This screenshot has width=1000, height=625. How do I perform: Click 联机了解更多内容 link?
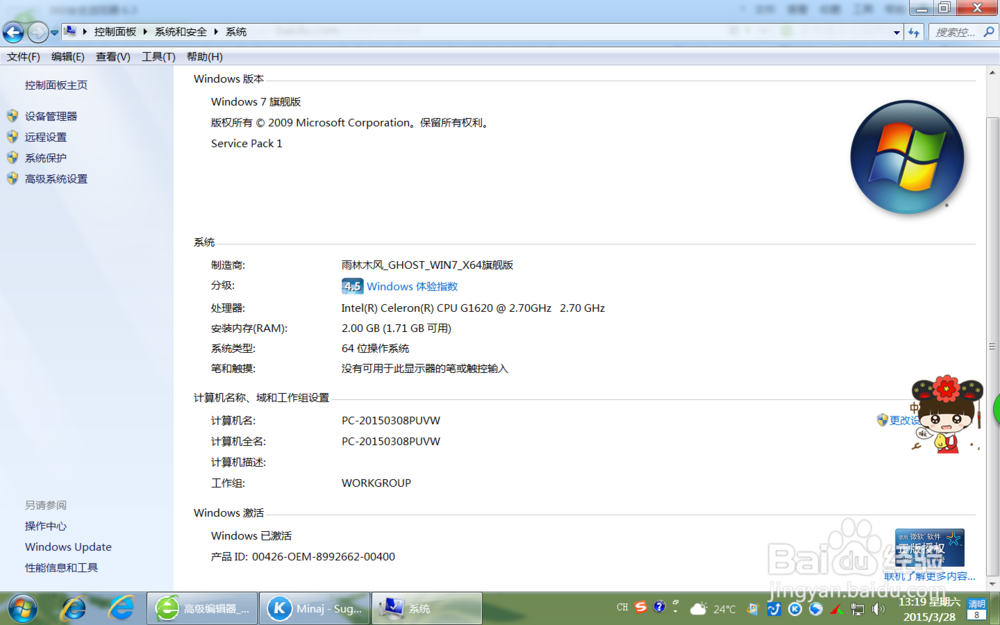(x=929, y=576)
